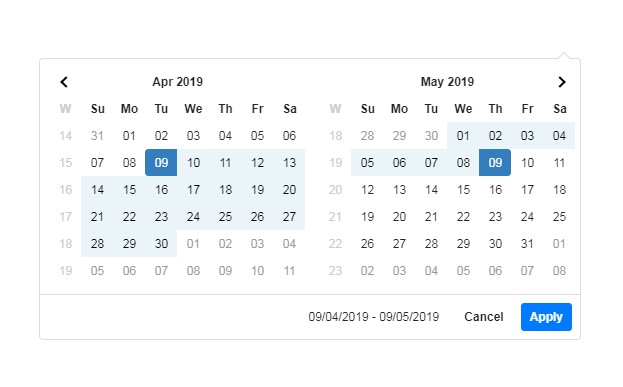Select May 09 end date

click(x=495, y=163)
